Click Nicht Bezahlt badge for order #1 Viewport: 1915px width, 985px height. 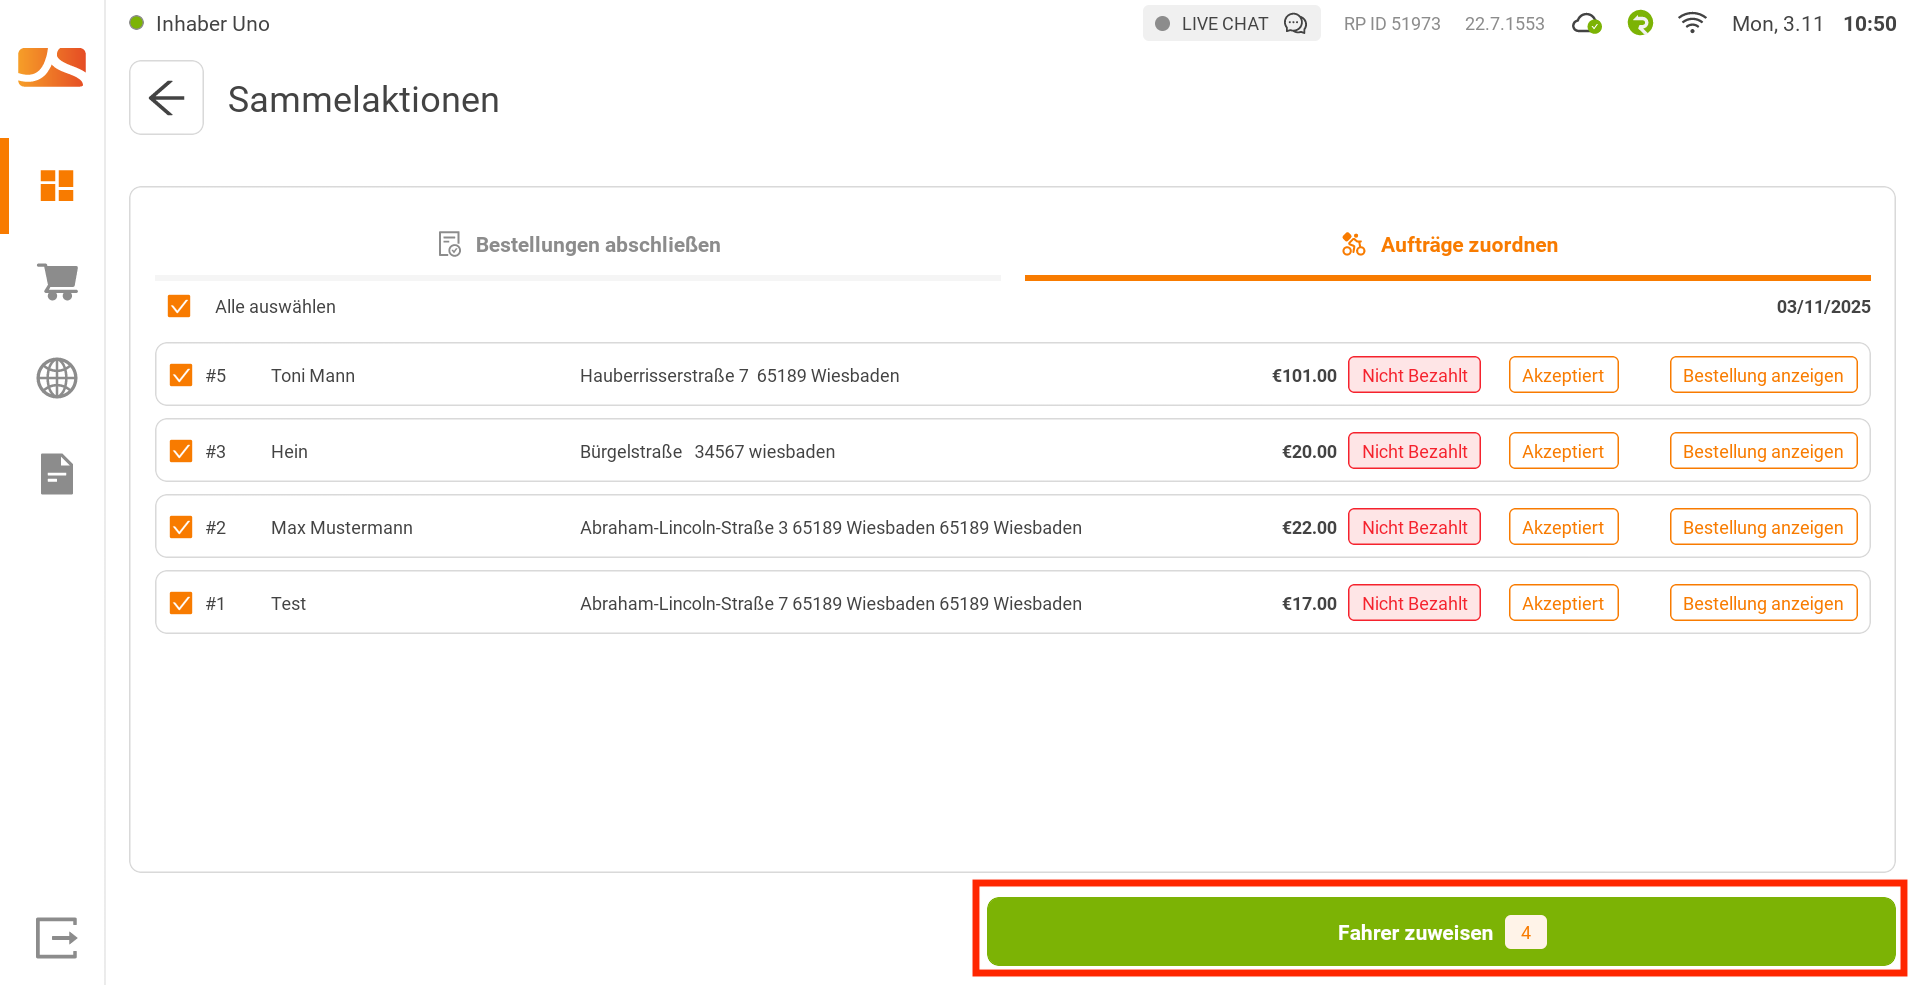(1414, 603)
